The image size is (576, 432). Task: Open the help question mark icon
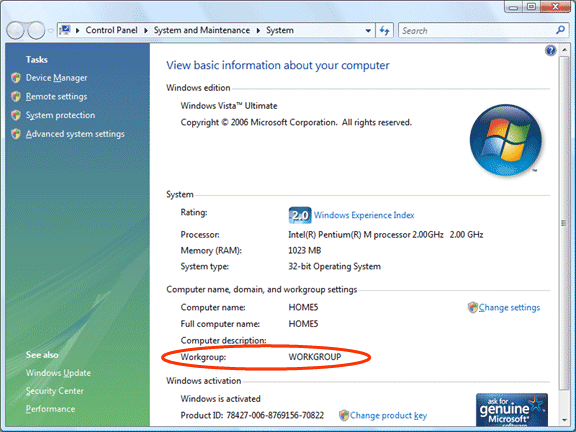pos(550,50)
